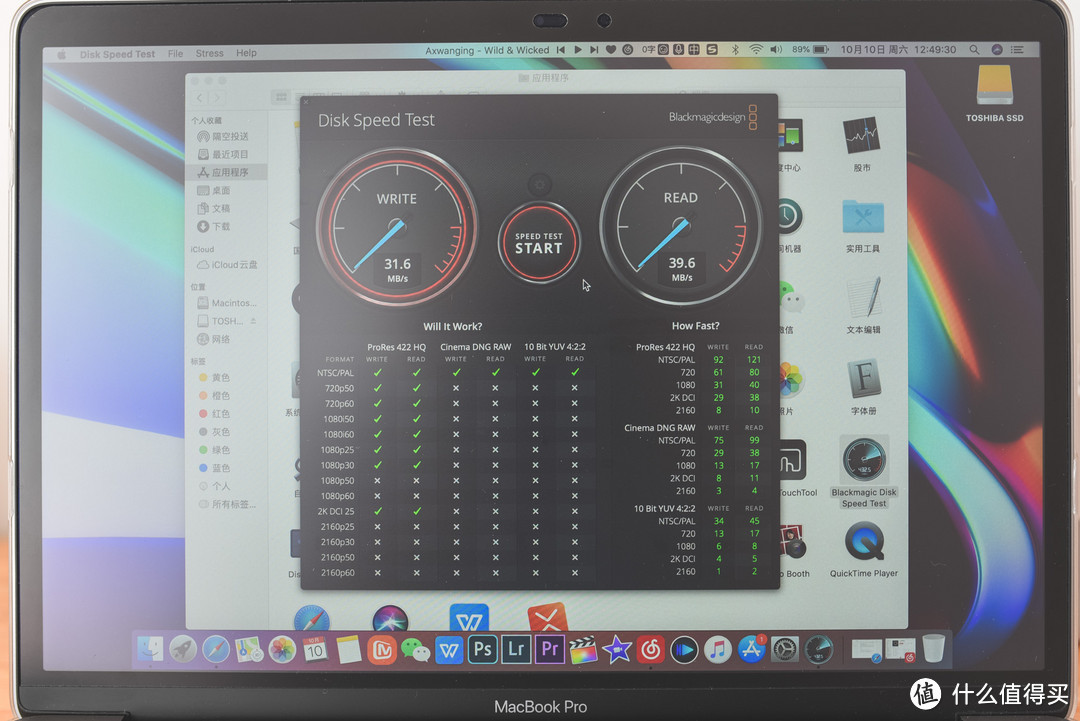Open Photos app in the Dock
1080x721 pixels.
(282, 649)
